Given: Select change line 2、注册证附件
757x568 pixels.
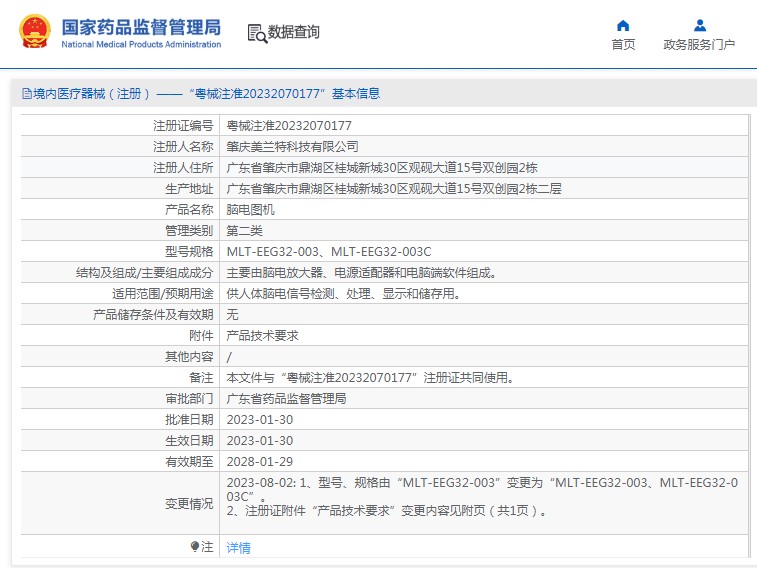Looking at the screenshot, I should tap(387, 511).
